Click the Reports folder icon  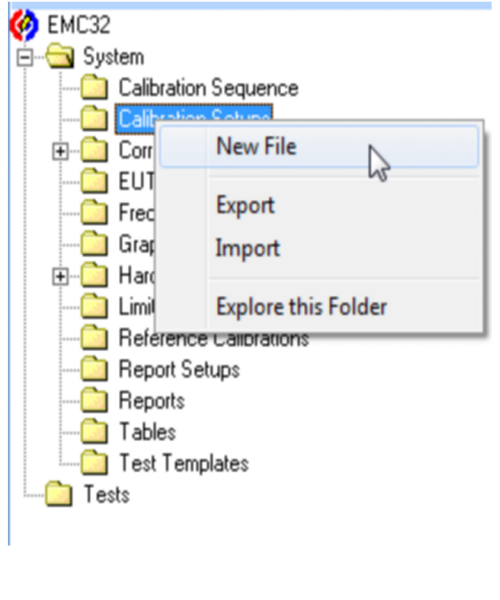pyautogui.click(x=94, y=400)
